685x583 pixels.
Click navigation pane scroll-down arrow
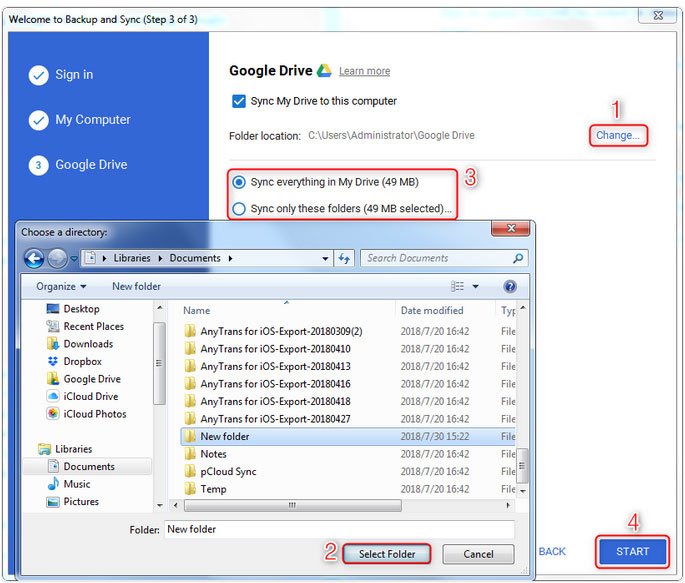coord(160,505)
